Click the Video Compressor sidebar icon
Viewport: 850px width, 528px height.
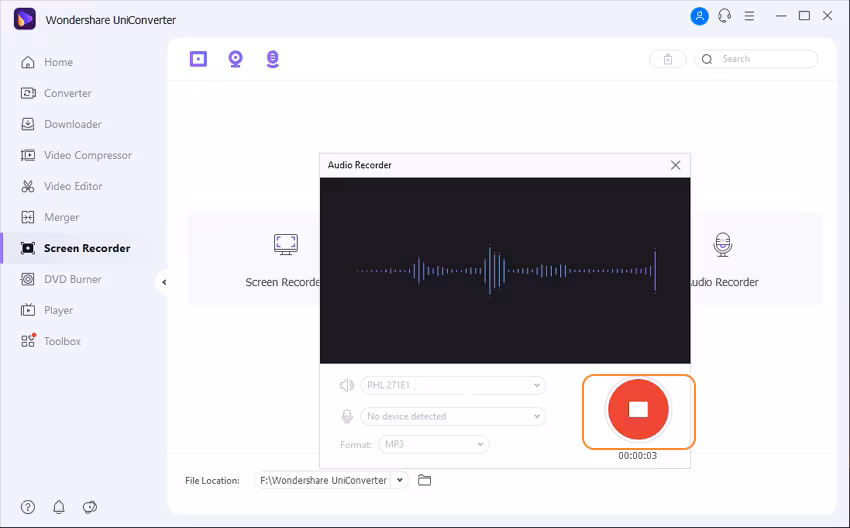[x=28, y=156]
